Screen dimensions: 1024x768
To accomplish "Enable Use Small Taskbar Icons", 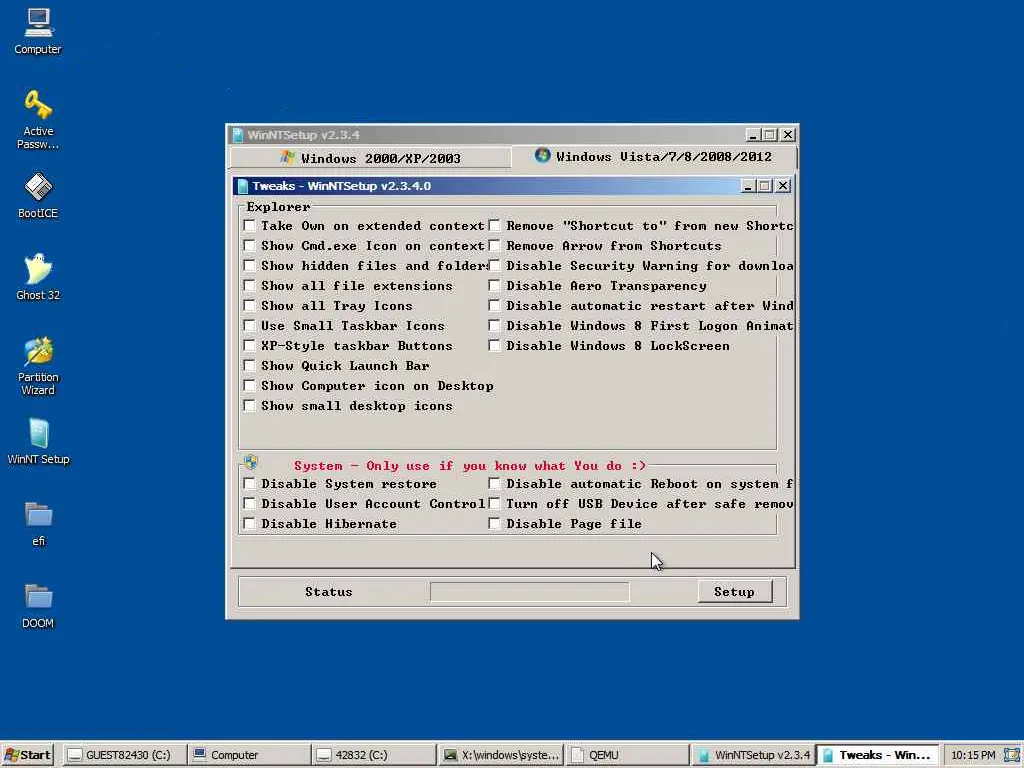I will pos(249,326).
